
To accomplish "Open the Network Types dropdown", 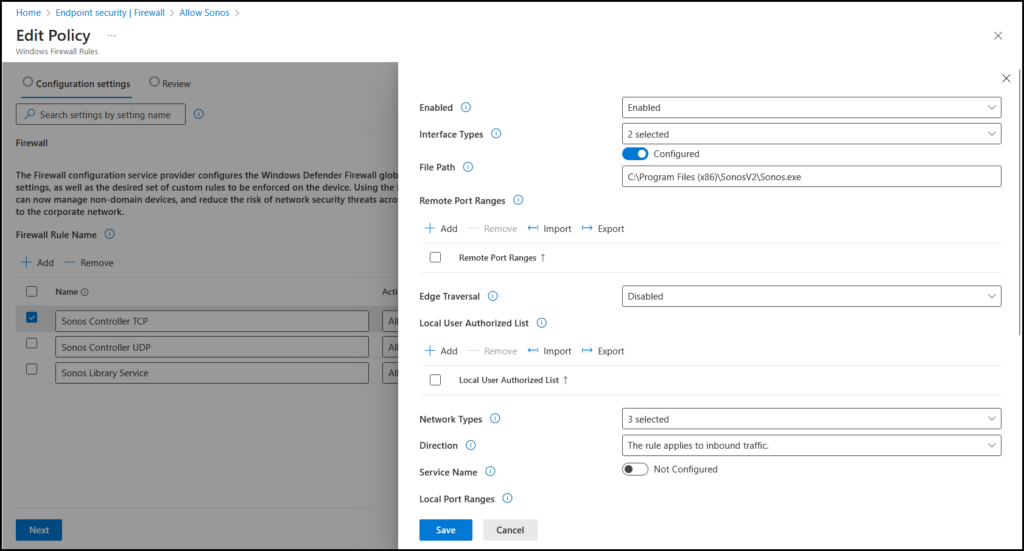I will coord(811,419).
